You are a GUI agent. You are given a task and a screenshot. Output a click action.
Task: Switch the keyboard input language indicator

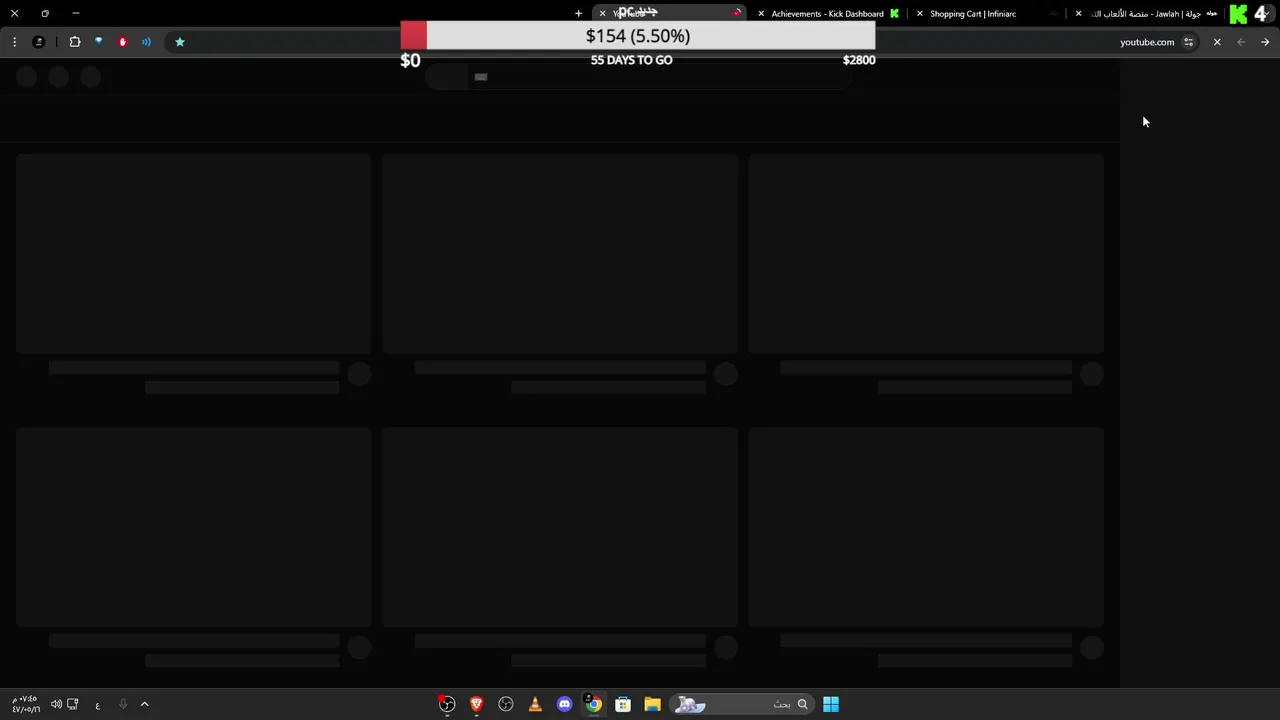click(97, 705)
